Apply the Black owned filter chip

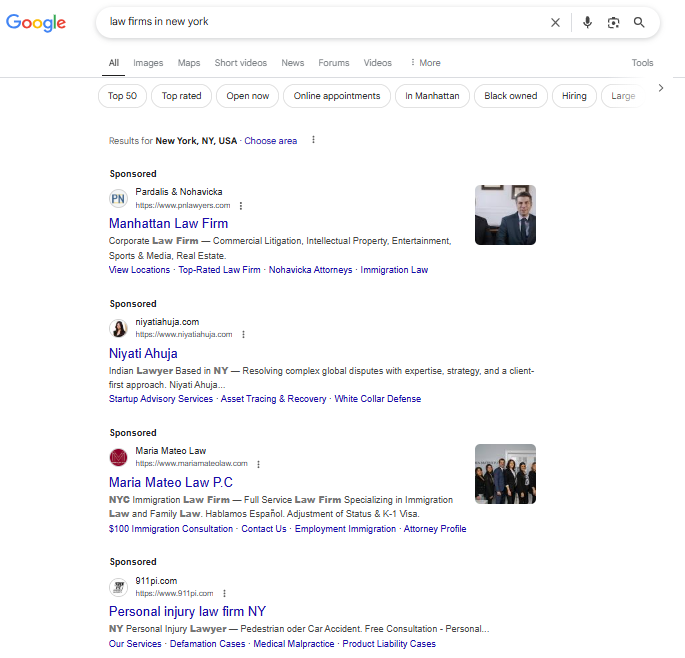tap(511, 96)
